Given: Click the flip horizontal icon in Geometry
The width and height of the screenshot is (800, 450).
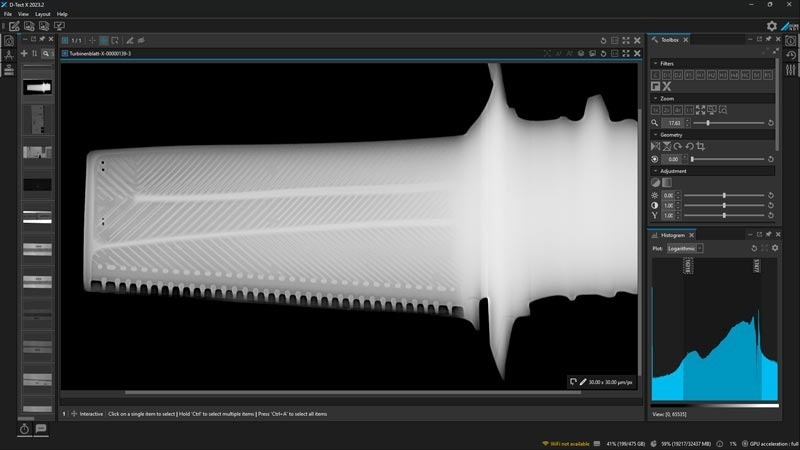Looking at the screenshot, I should [656, 146].
